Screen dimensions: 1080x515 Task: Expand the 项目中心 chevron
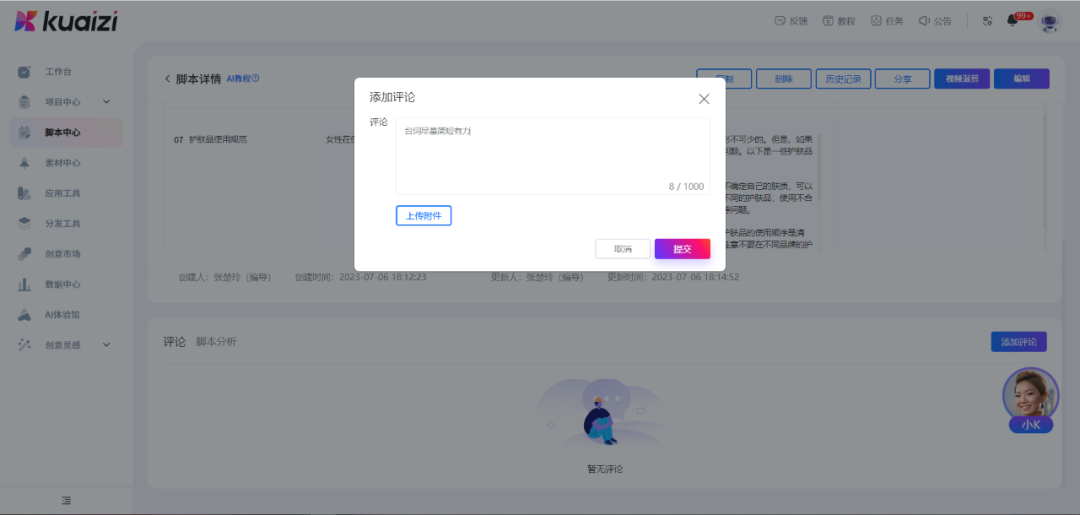tap(107, 102)
